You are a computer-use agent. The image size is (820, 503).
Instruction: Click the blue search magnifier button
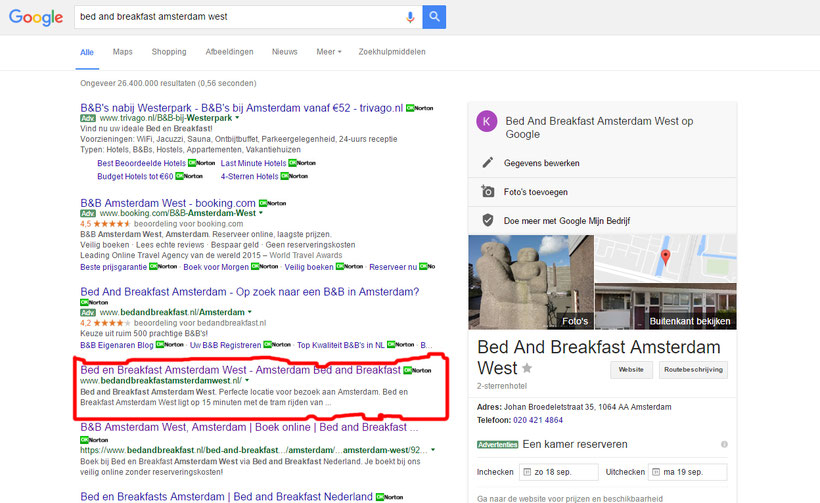coord(434,17)
